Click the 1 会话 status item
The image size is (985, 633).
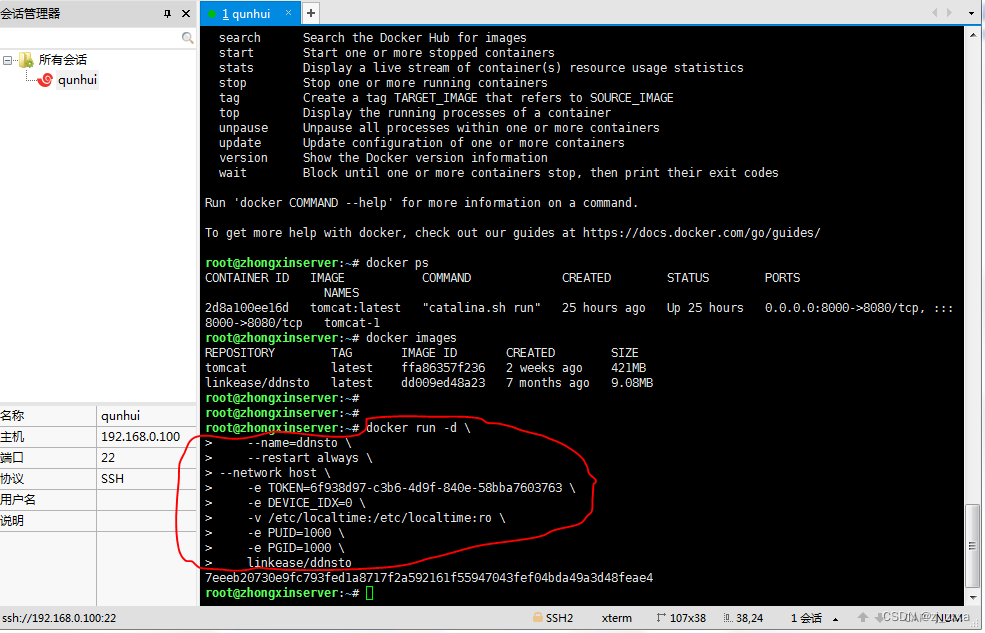807,618
